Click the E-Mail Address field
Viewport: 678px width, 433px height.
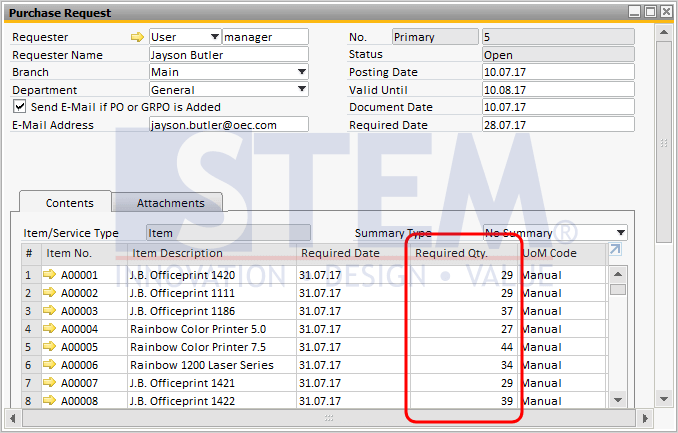click(229, 125)
